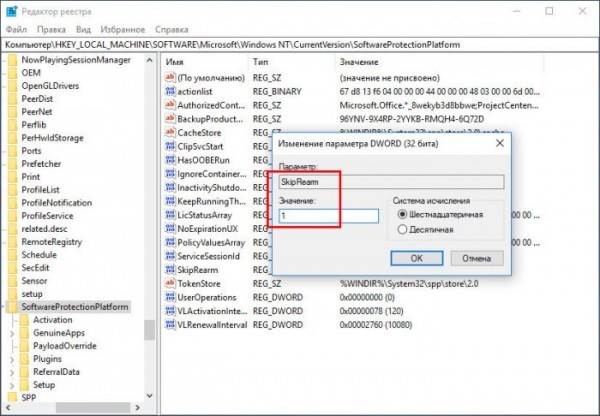600x416 pixels.
Task: Expand the ReferralData subkey
Action: (12, 372)
